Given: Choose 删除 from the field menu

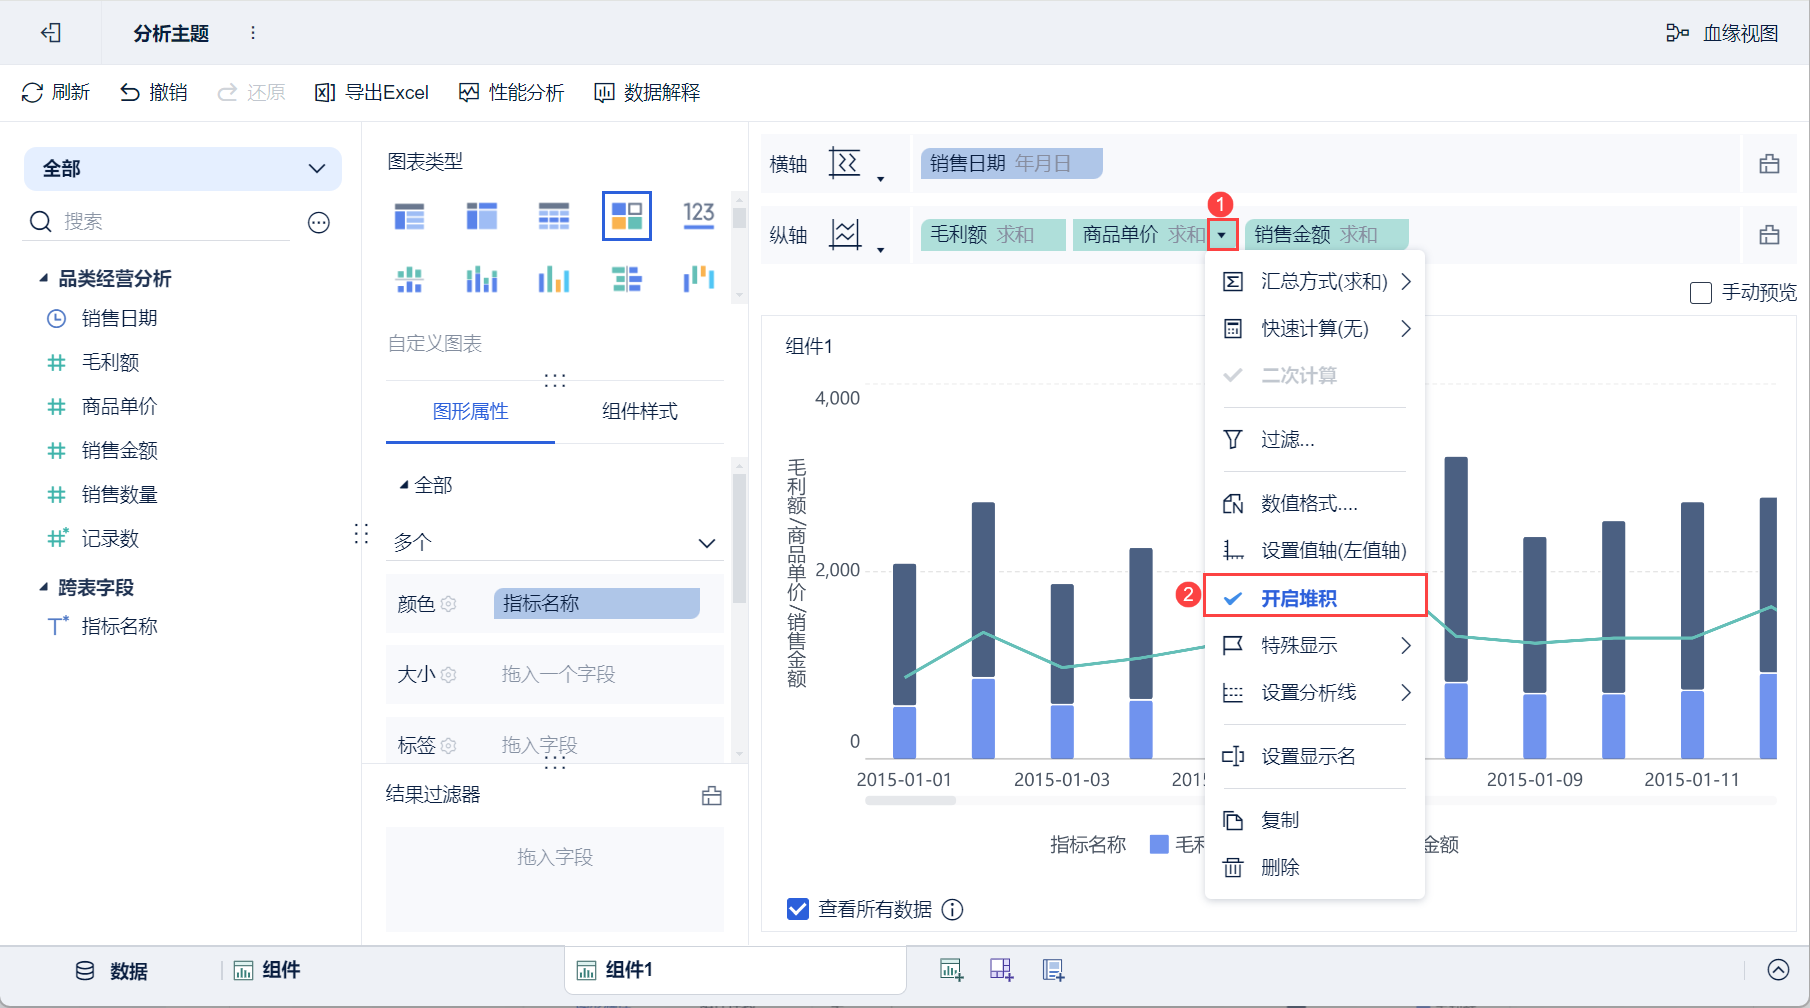Looking at the screenshot, I should (1315, 867).
